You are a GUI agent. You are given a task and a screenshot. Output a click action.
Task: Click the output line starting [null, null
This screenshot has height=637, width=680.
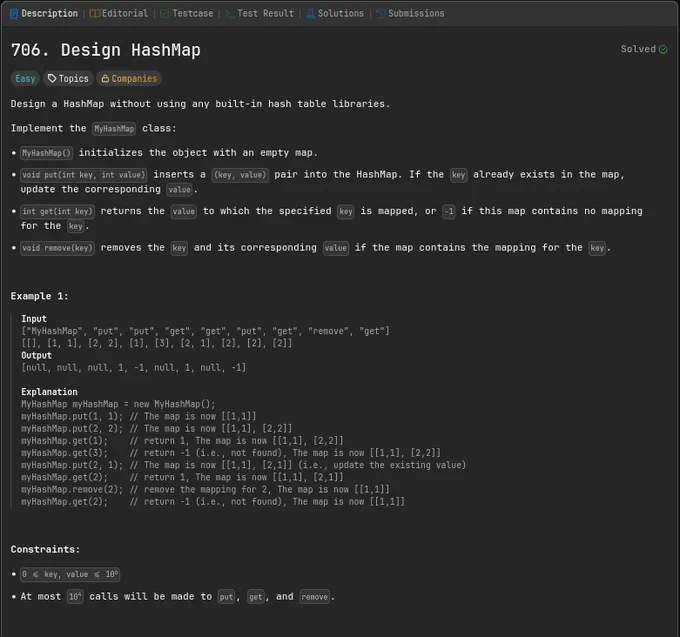point(134,368)
